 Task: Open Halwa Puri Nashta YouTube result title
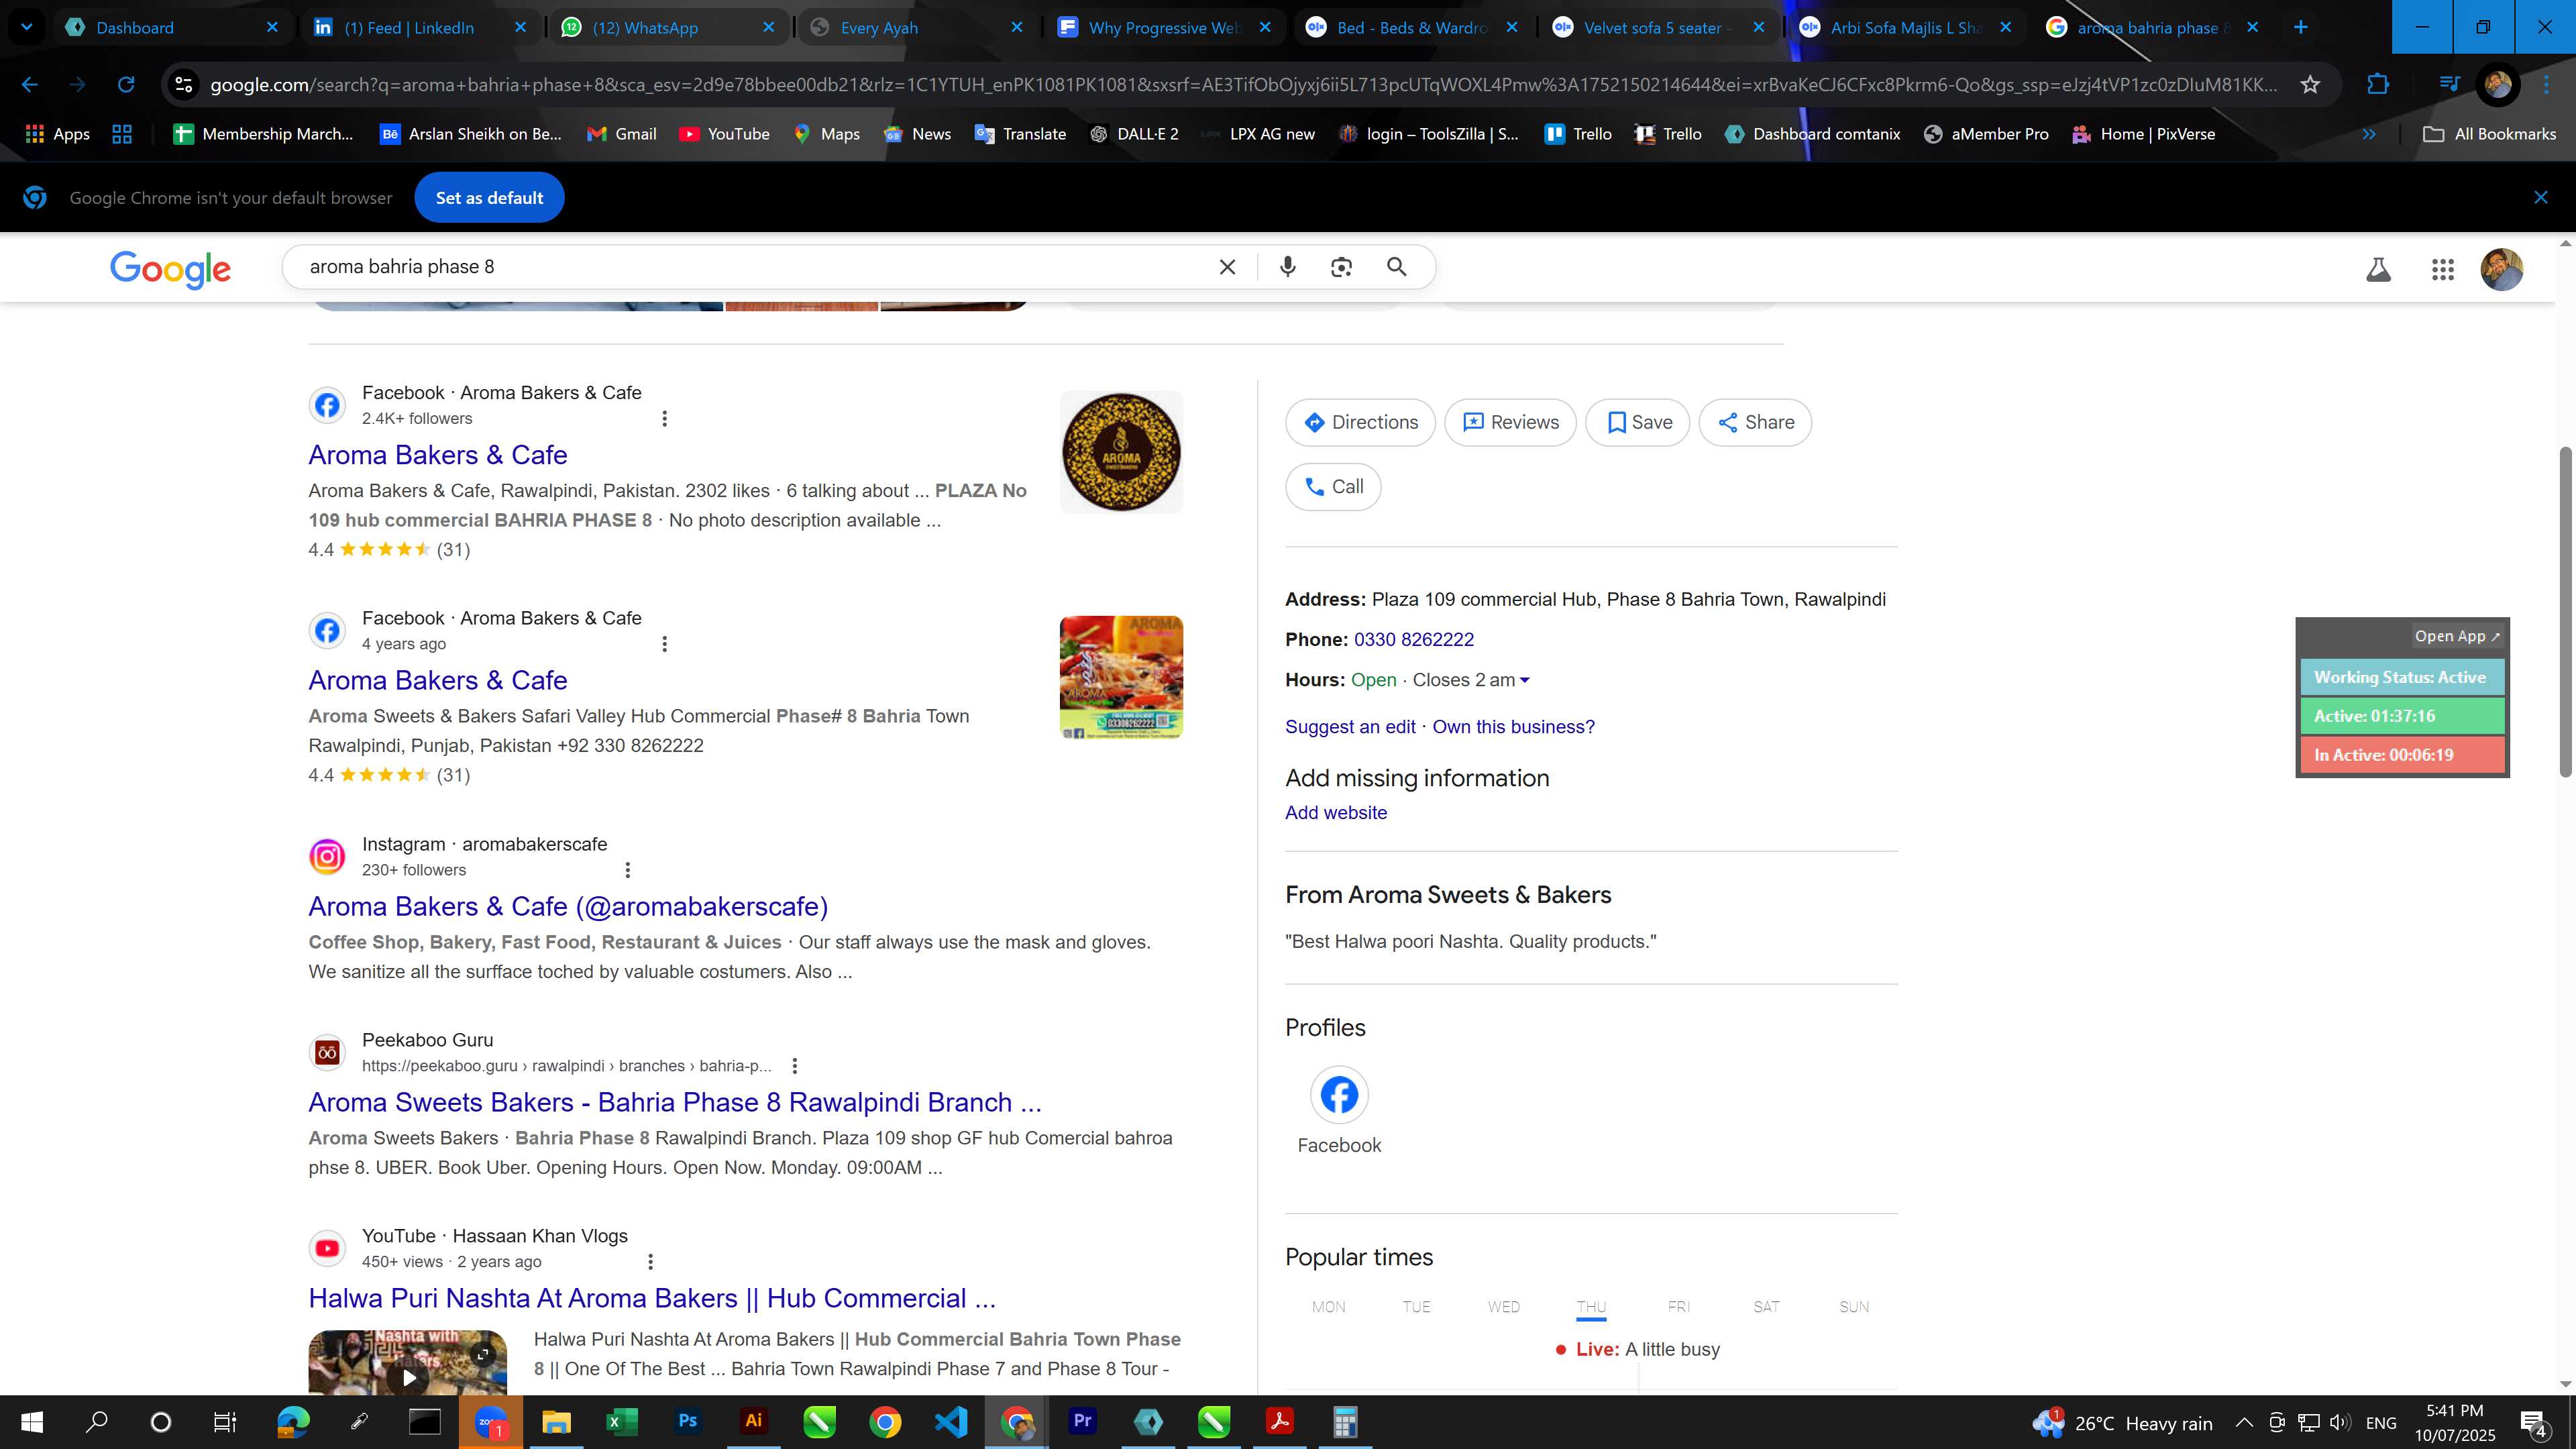point(652,1298)
